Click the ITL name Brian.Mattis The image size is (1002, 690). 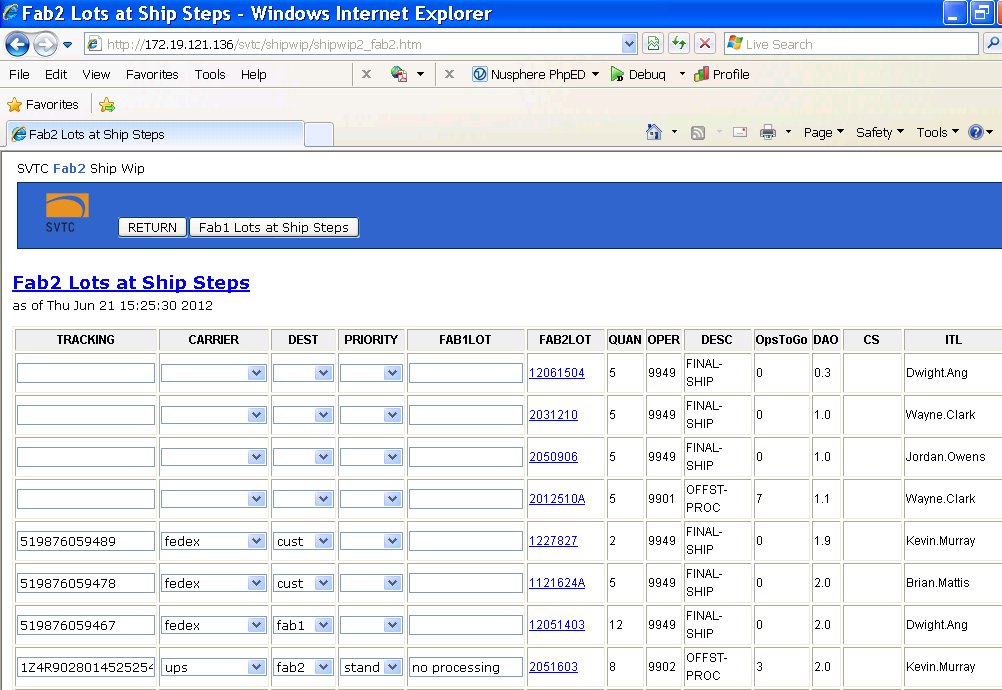pyautogui.click(x=937, y=583)
